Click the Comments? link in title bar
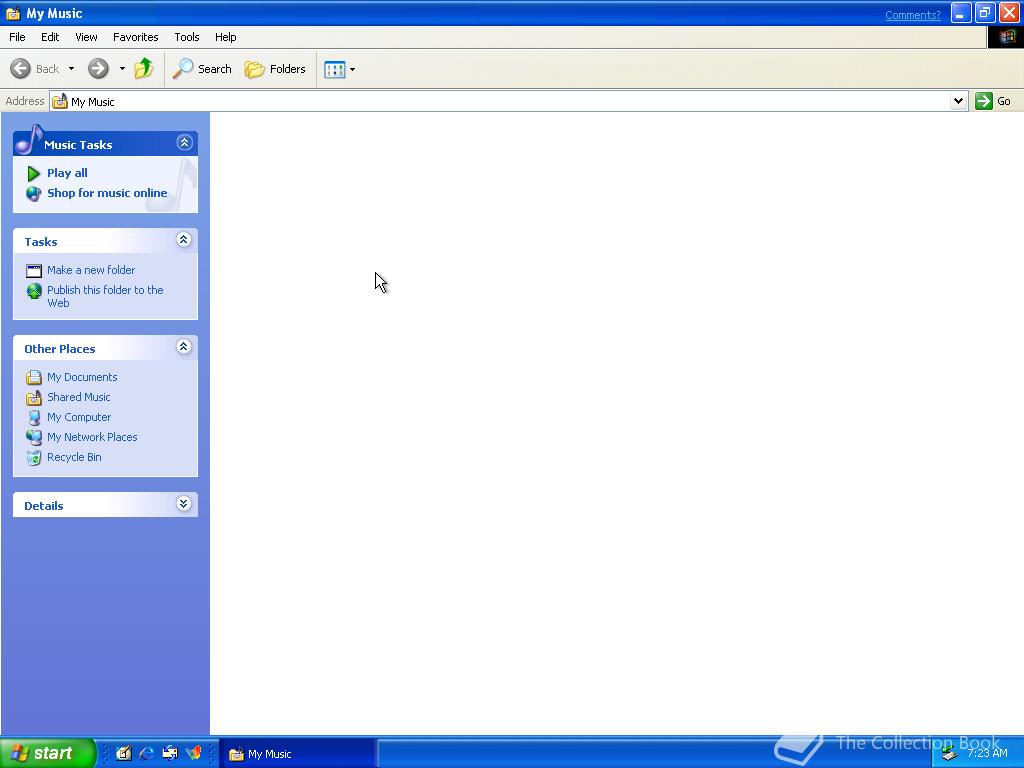 point(912,15)
